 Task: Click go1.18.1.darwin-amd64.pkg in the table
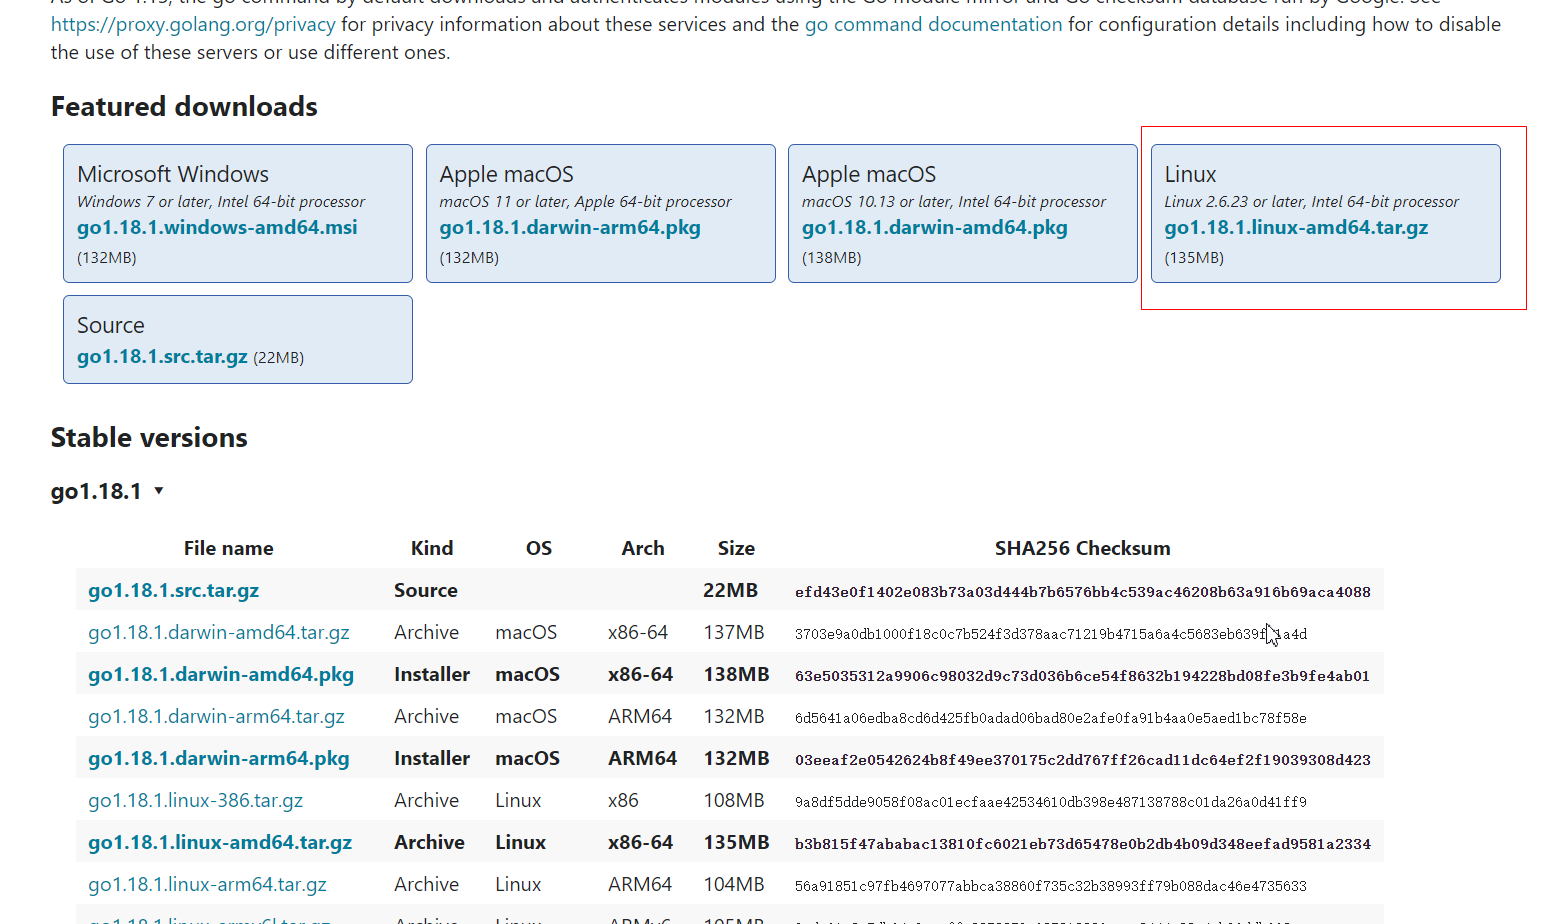pos(221,674)
